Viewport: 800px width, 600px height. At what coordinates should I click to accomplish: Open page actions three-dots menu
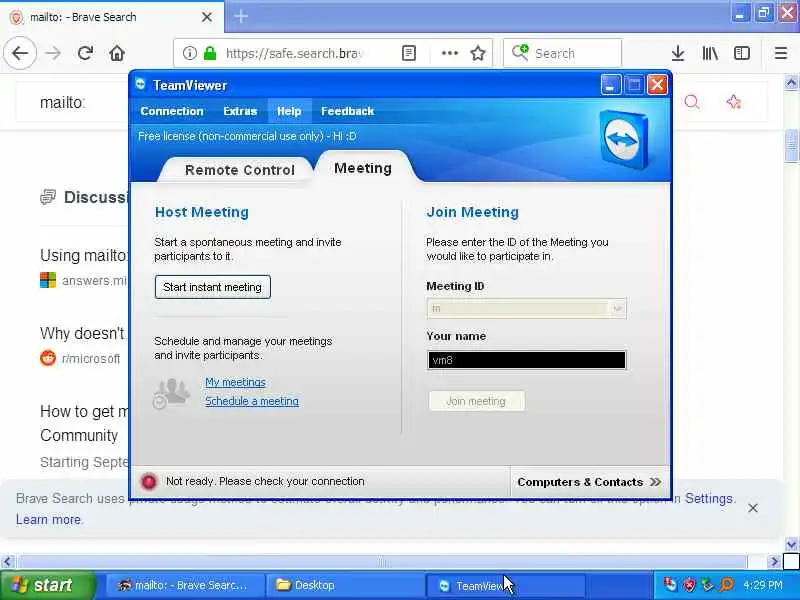click(x=449, y=53)
